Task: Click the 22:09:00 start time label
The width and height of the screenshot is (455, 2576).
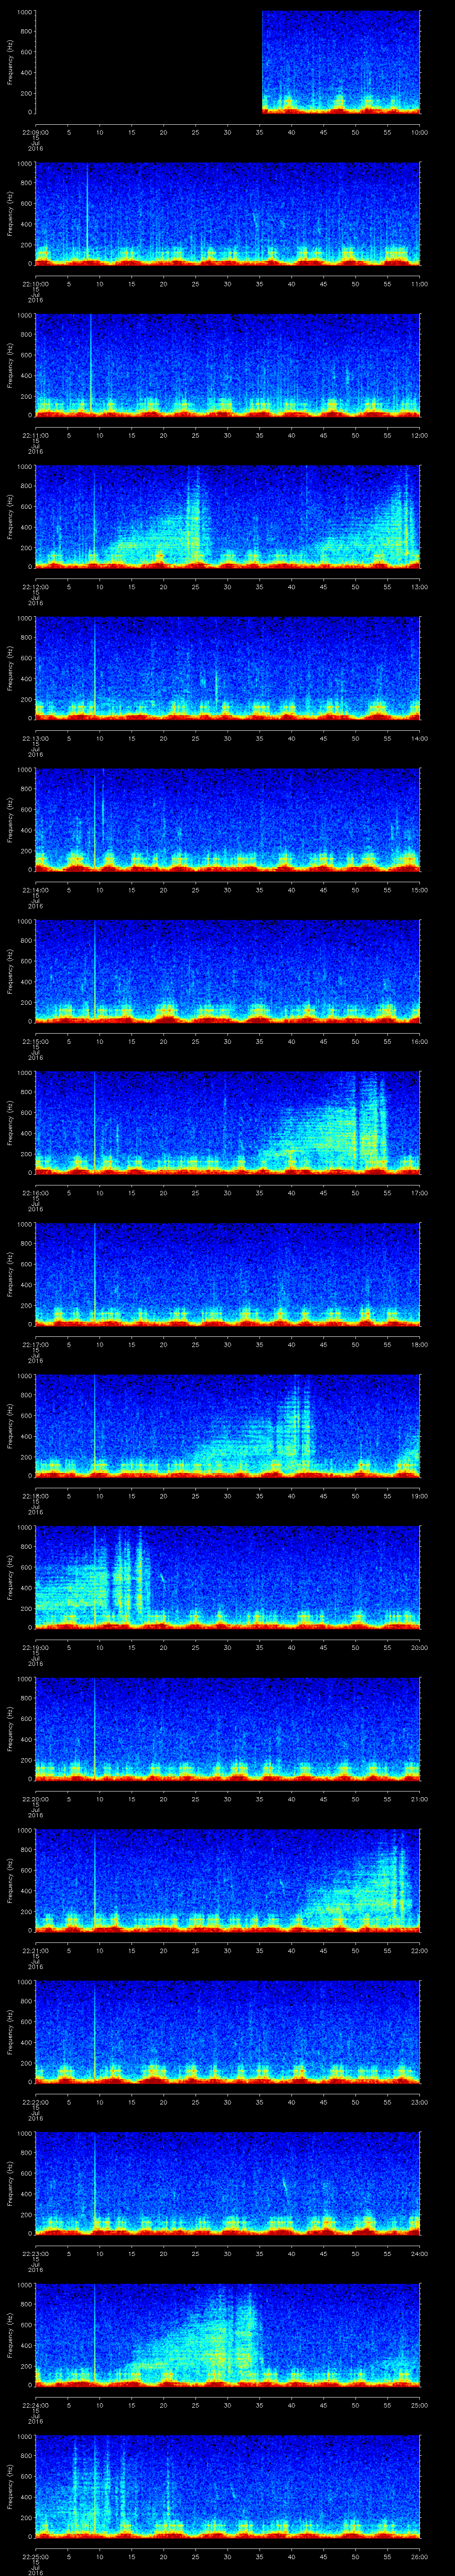Action: click(36, 131)
